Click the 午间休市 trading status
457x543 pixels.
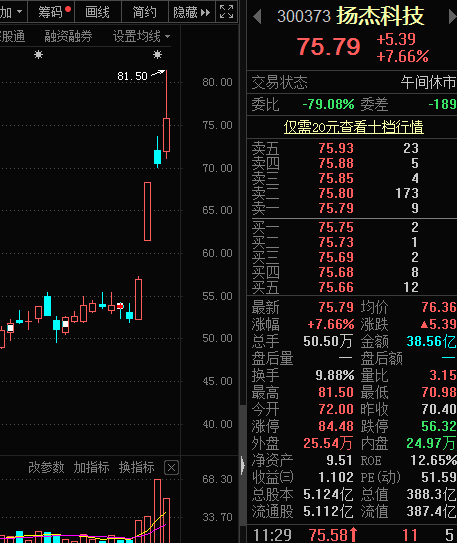429,83
